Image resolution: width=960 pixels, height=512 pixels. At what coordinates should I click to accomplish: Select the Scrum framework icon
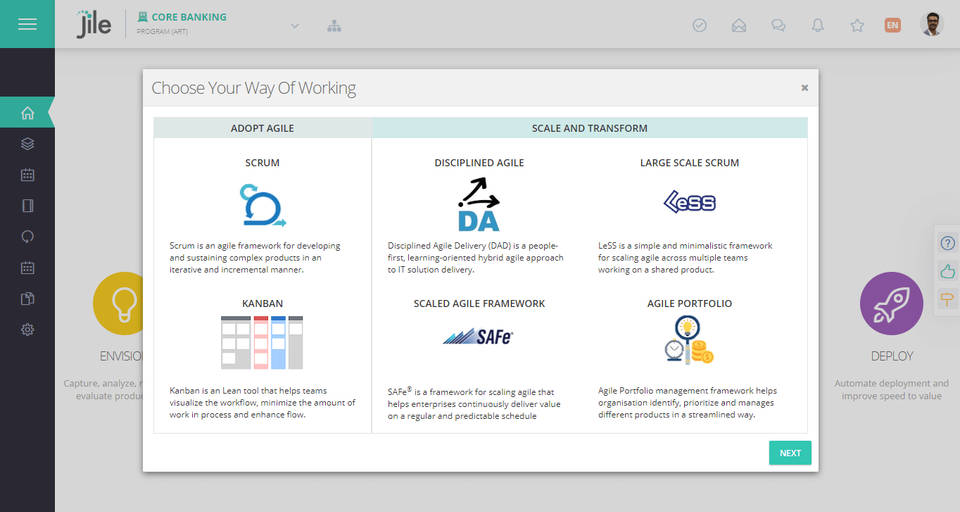(x=262, y=205)
